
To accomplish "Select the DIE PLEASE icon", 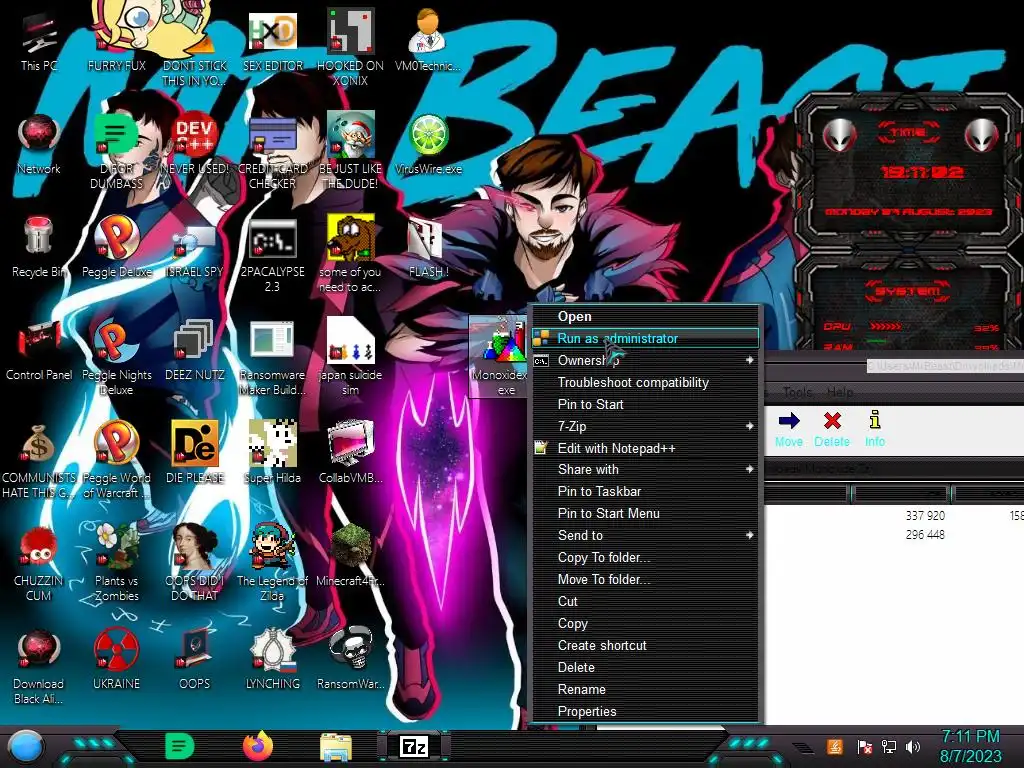I will click(195, 452).
